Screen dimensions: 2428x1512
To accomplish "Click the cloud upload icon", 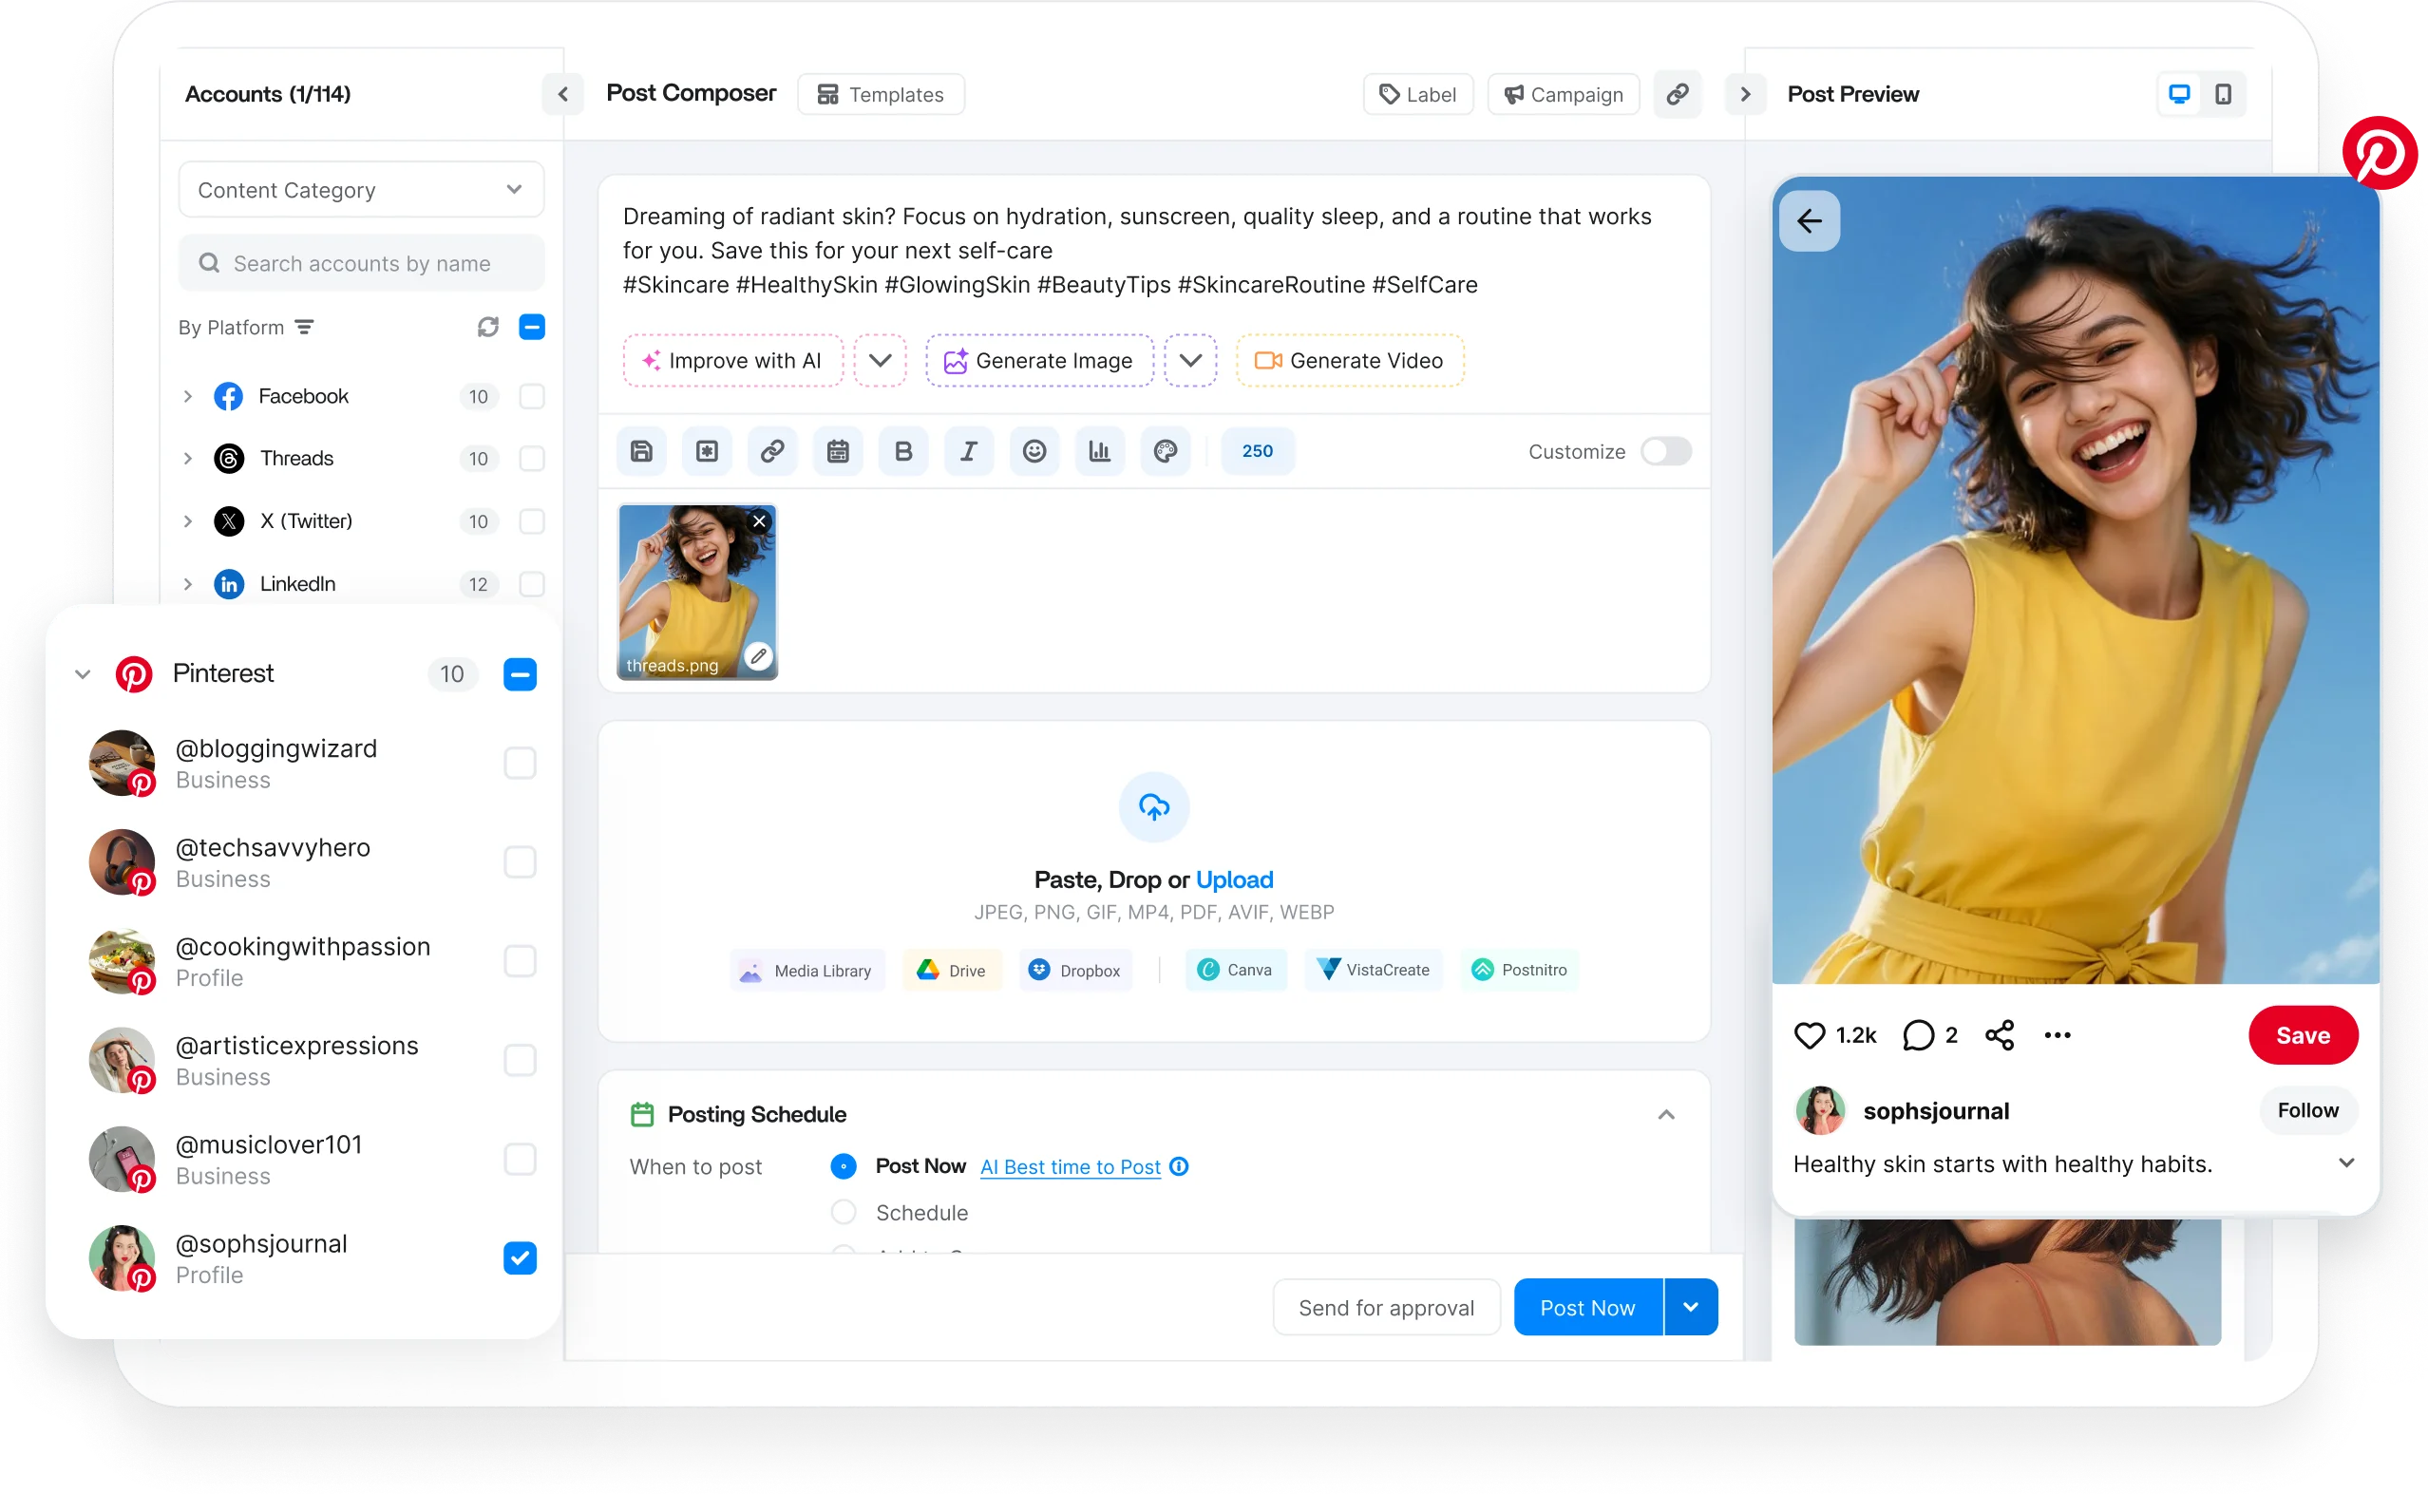I will point(1154,807).
